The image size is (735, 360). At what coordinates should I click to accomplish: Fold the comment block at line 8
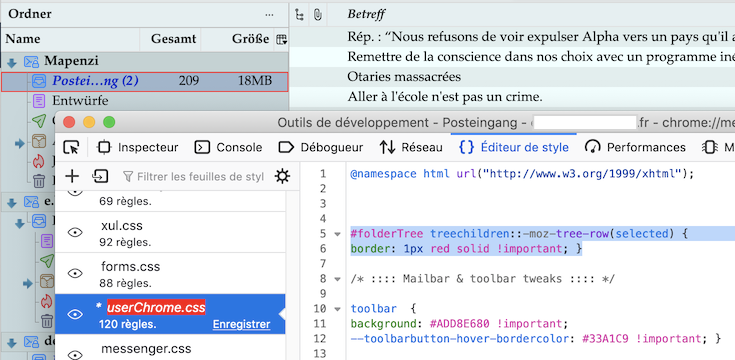click(338, 279)
